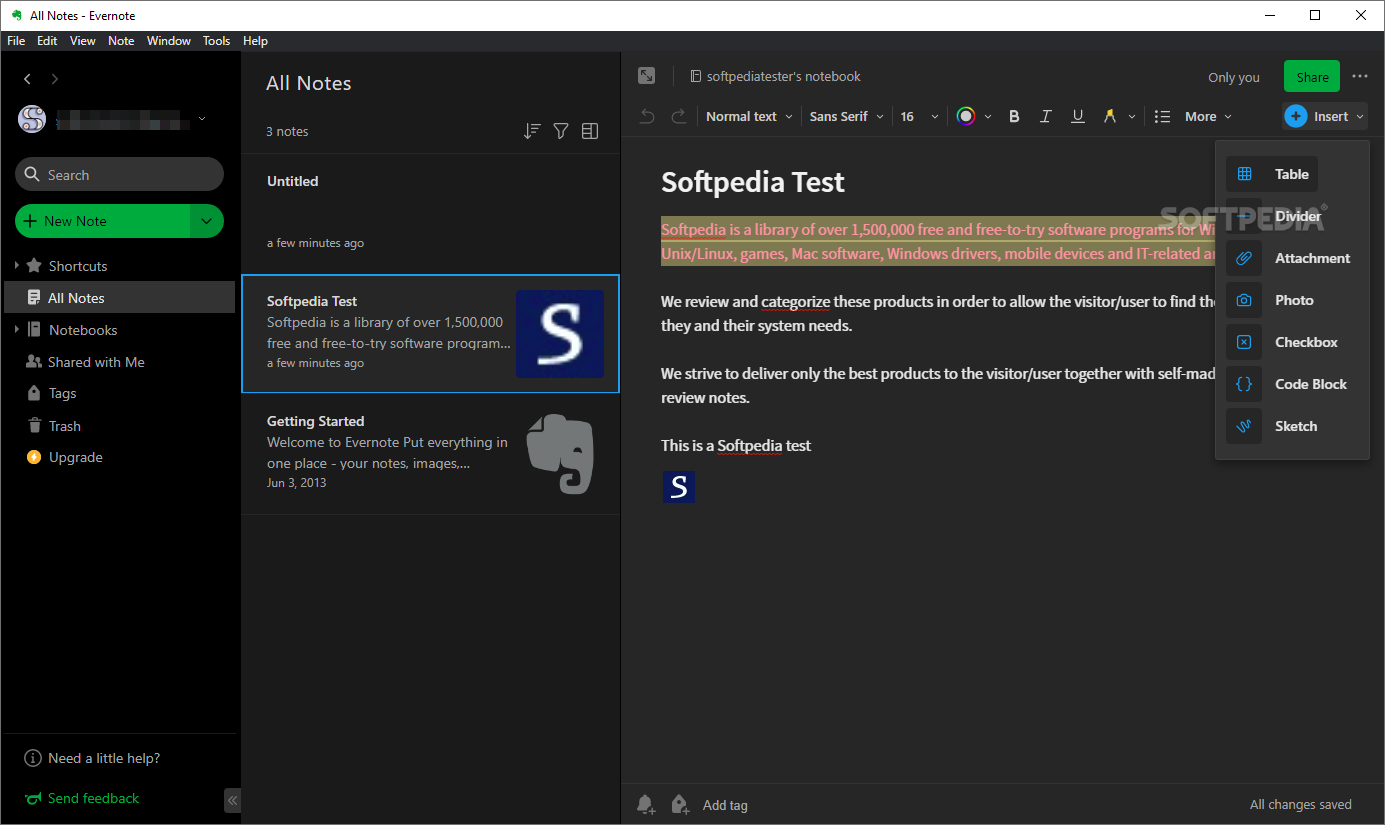Apply underline formatting

[x=1078, y=116]
